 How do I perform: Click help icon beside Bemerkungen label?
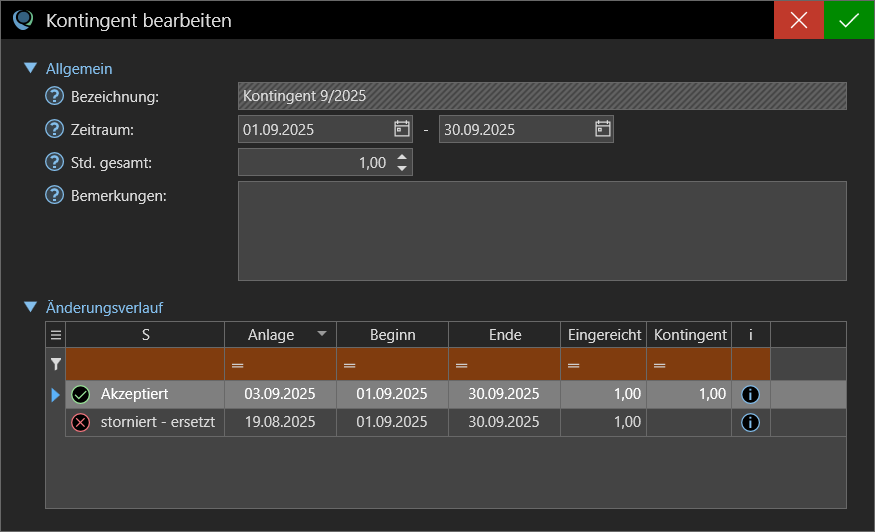[55, 194]
